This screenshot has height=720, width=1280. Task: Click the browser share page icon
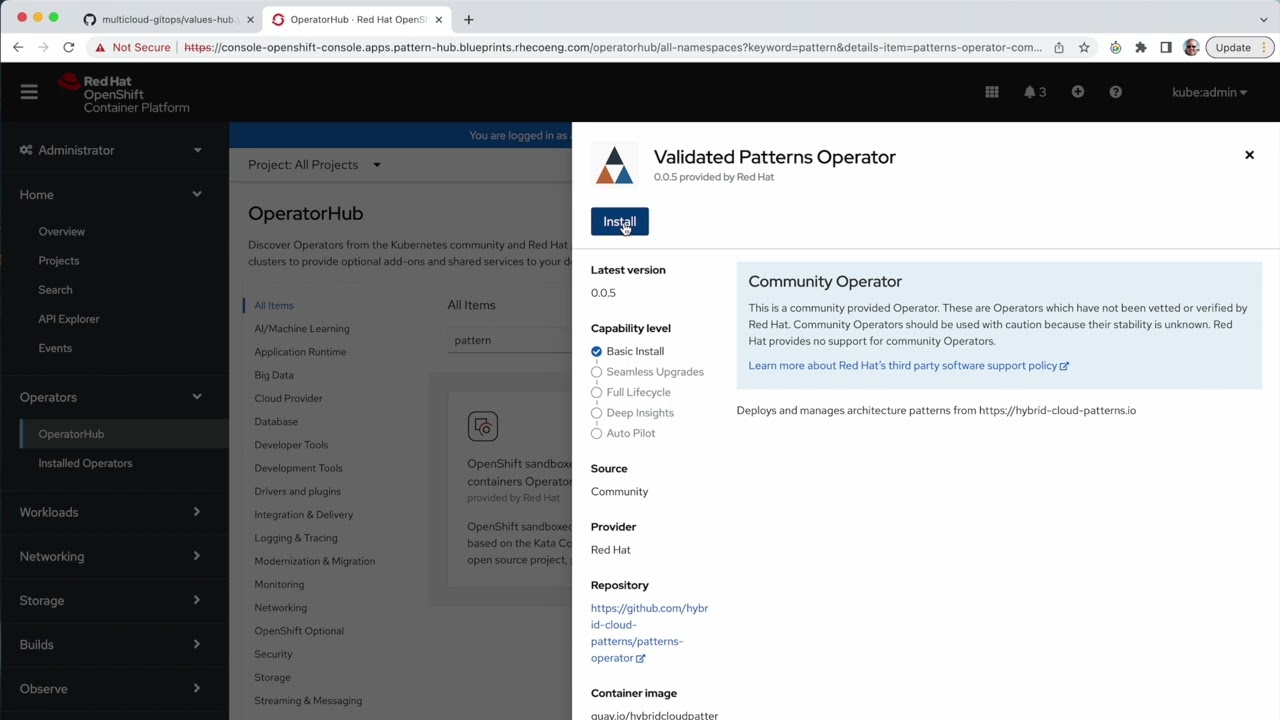pos(1059,47)
